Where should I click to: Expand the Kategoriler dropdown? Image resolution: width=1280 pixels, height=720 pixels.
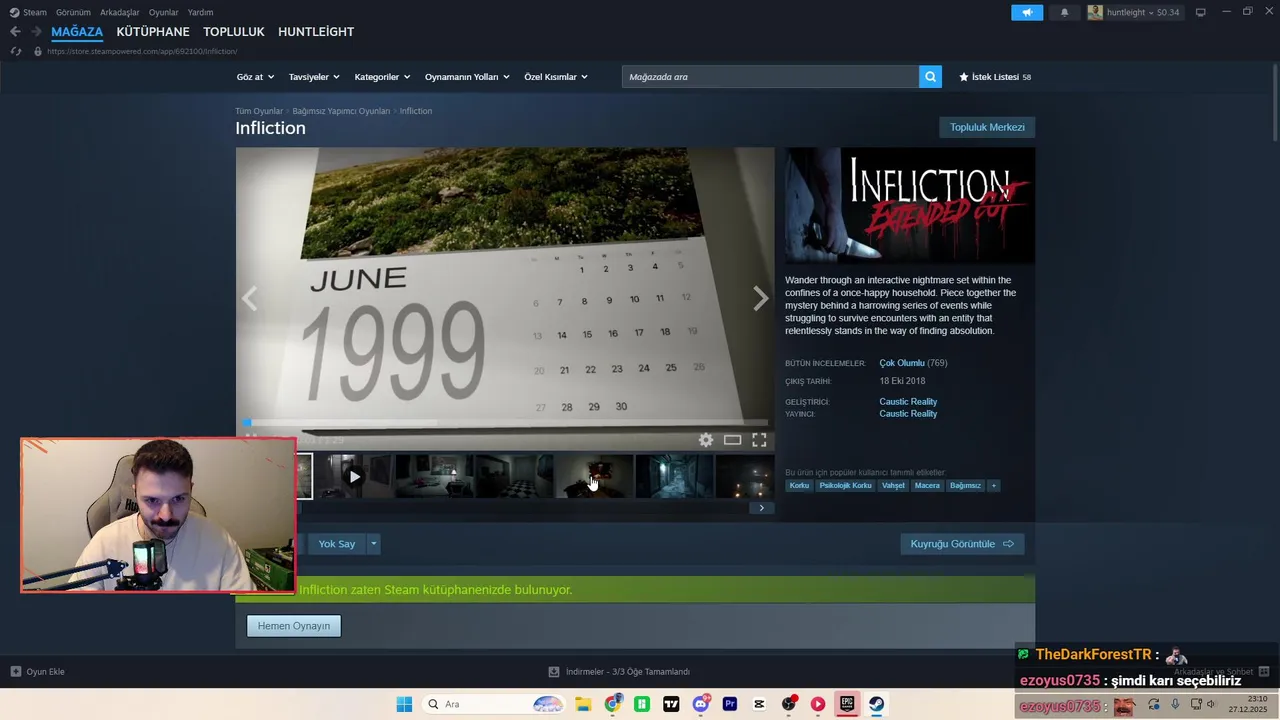[x=382, y=77]
